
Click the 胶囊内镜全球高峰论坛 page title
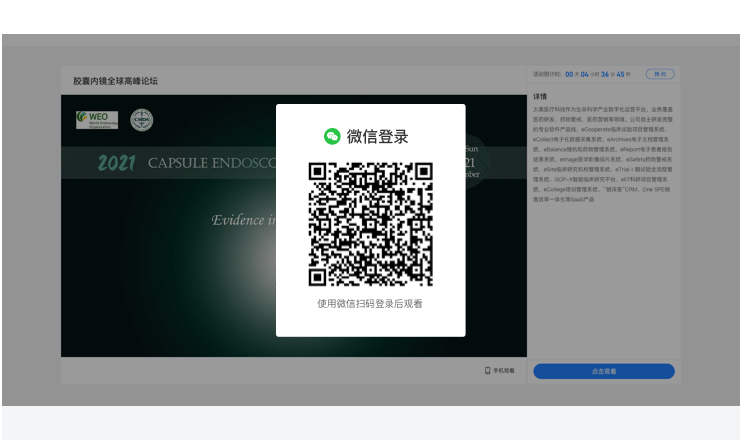(x=116, y=81)
